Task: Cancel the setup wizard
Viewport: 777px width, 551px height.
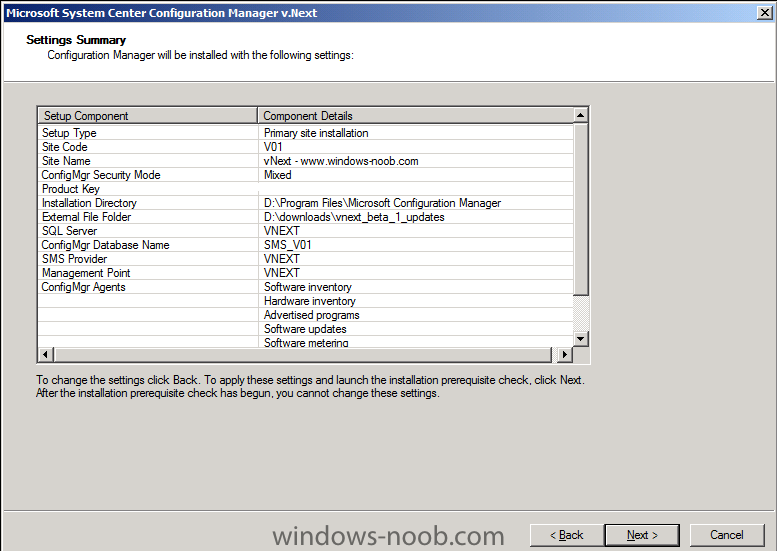Action: tap(726, 535)
